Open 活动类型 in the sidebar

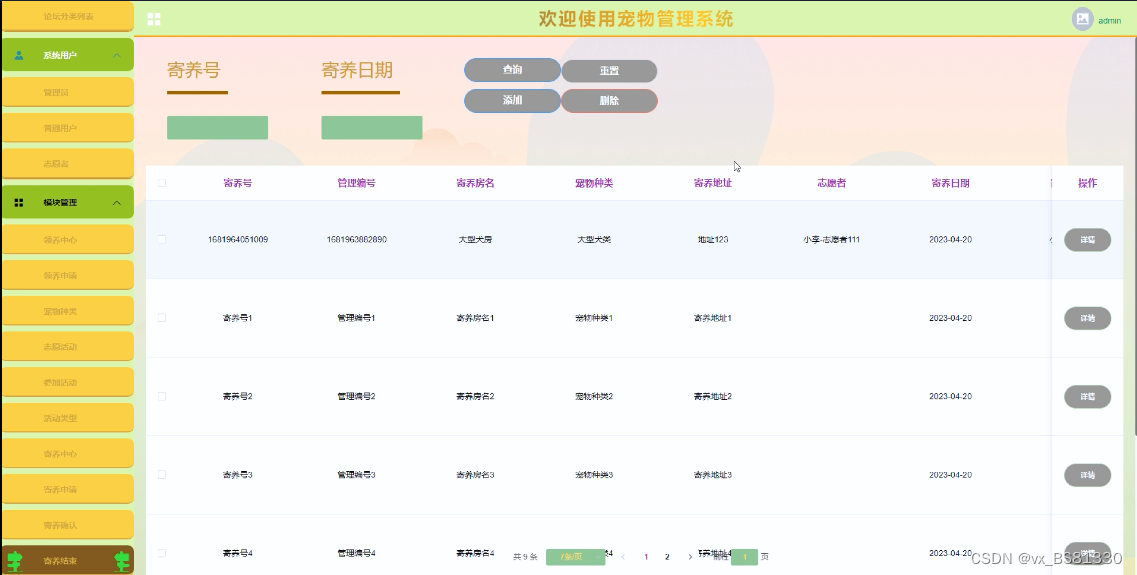click(x=68, y=418)
